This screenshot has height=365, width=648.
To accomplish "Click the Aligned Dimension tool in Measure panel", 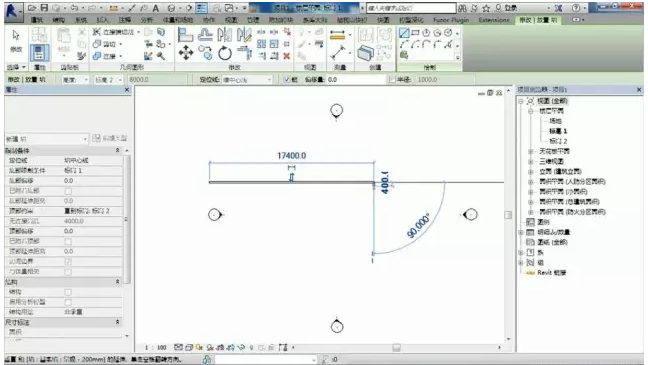I will pyautogui.click(x=337, y=36).
